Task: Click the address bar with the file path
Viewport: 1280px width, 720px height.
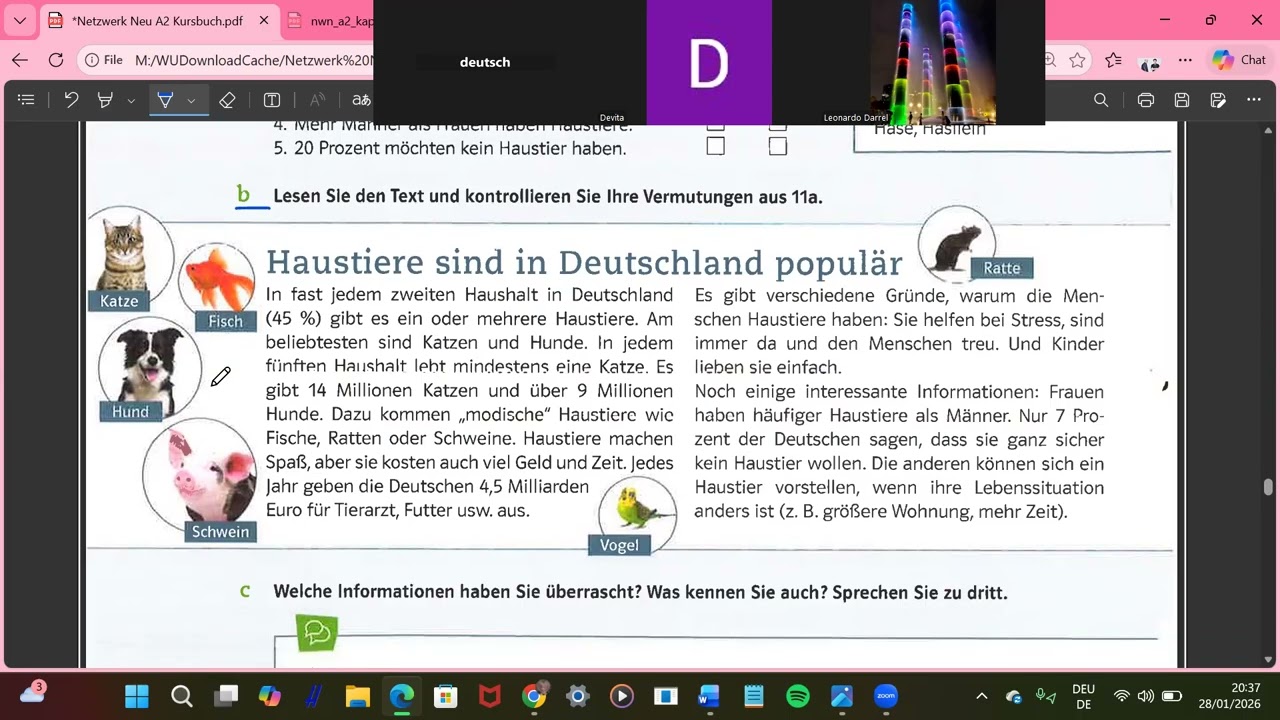Action: pos(252,60)
